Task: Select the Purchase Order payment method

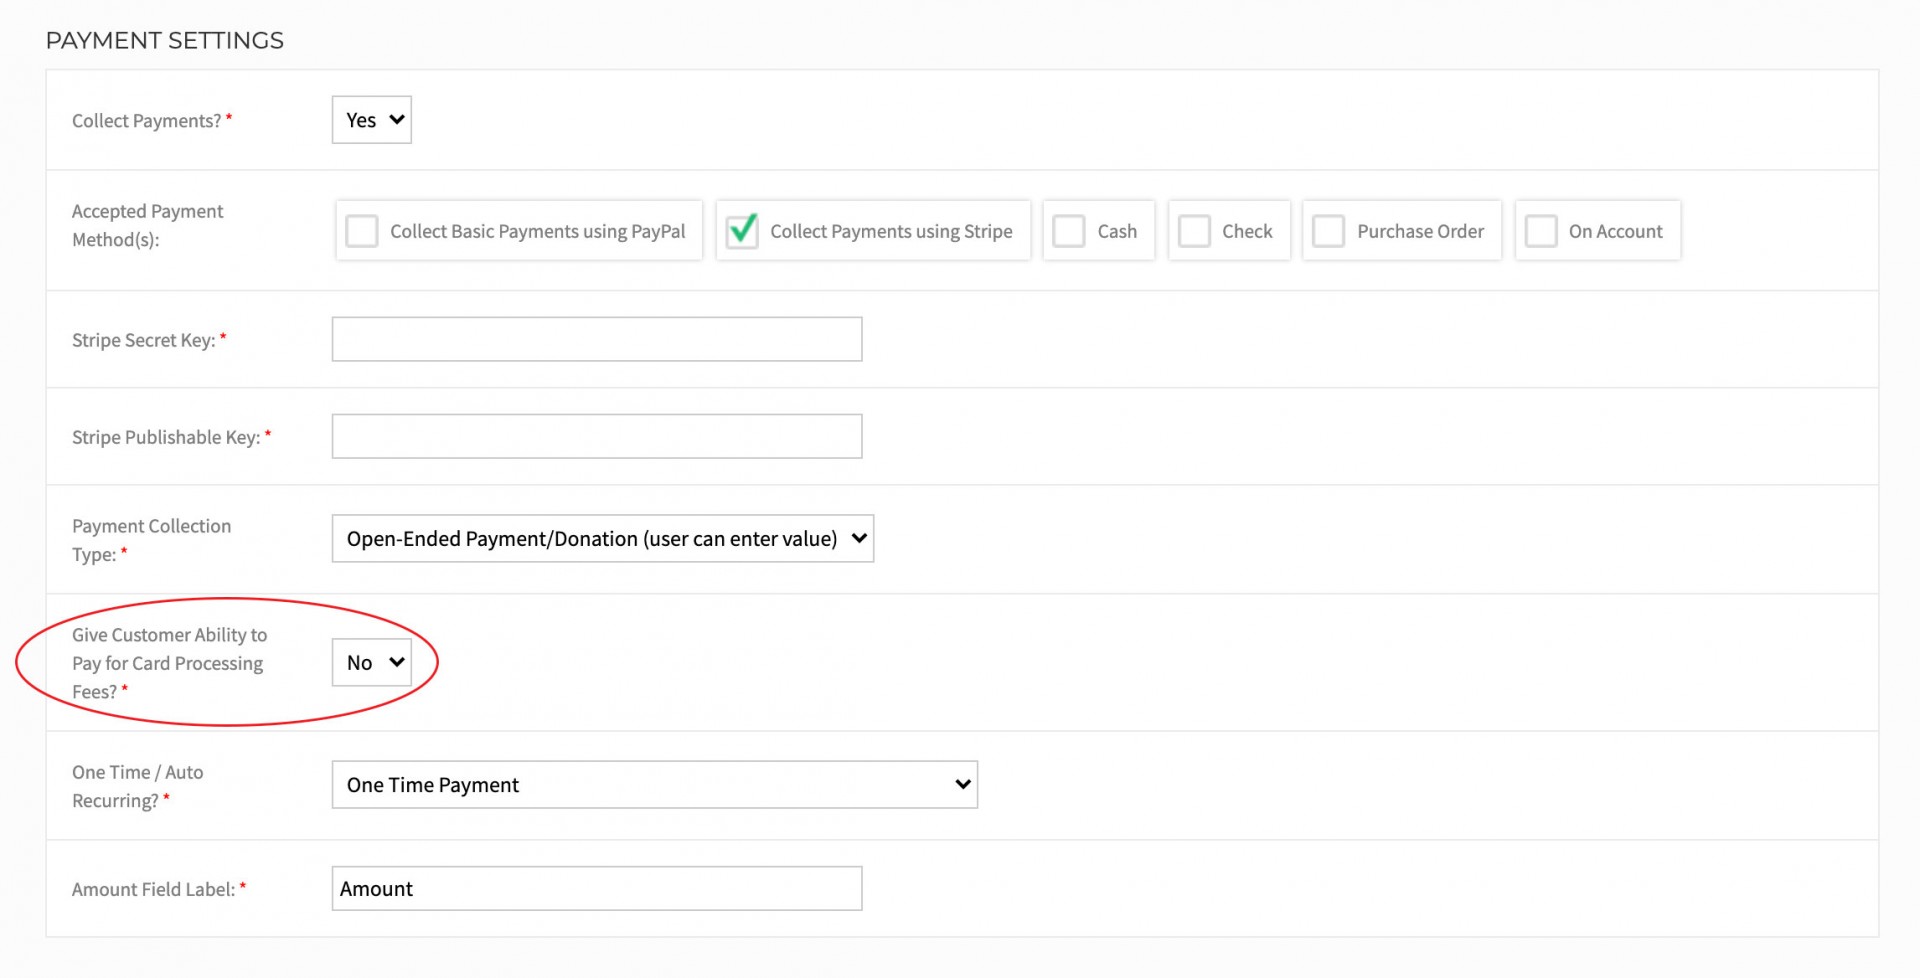Action: [1328, 230]
